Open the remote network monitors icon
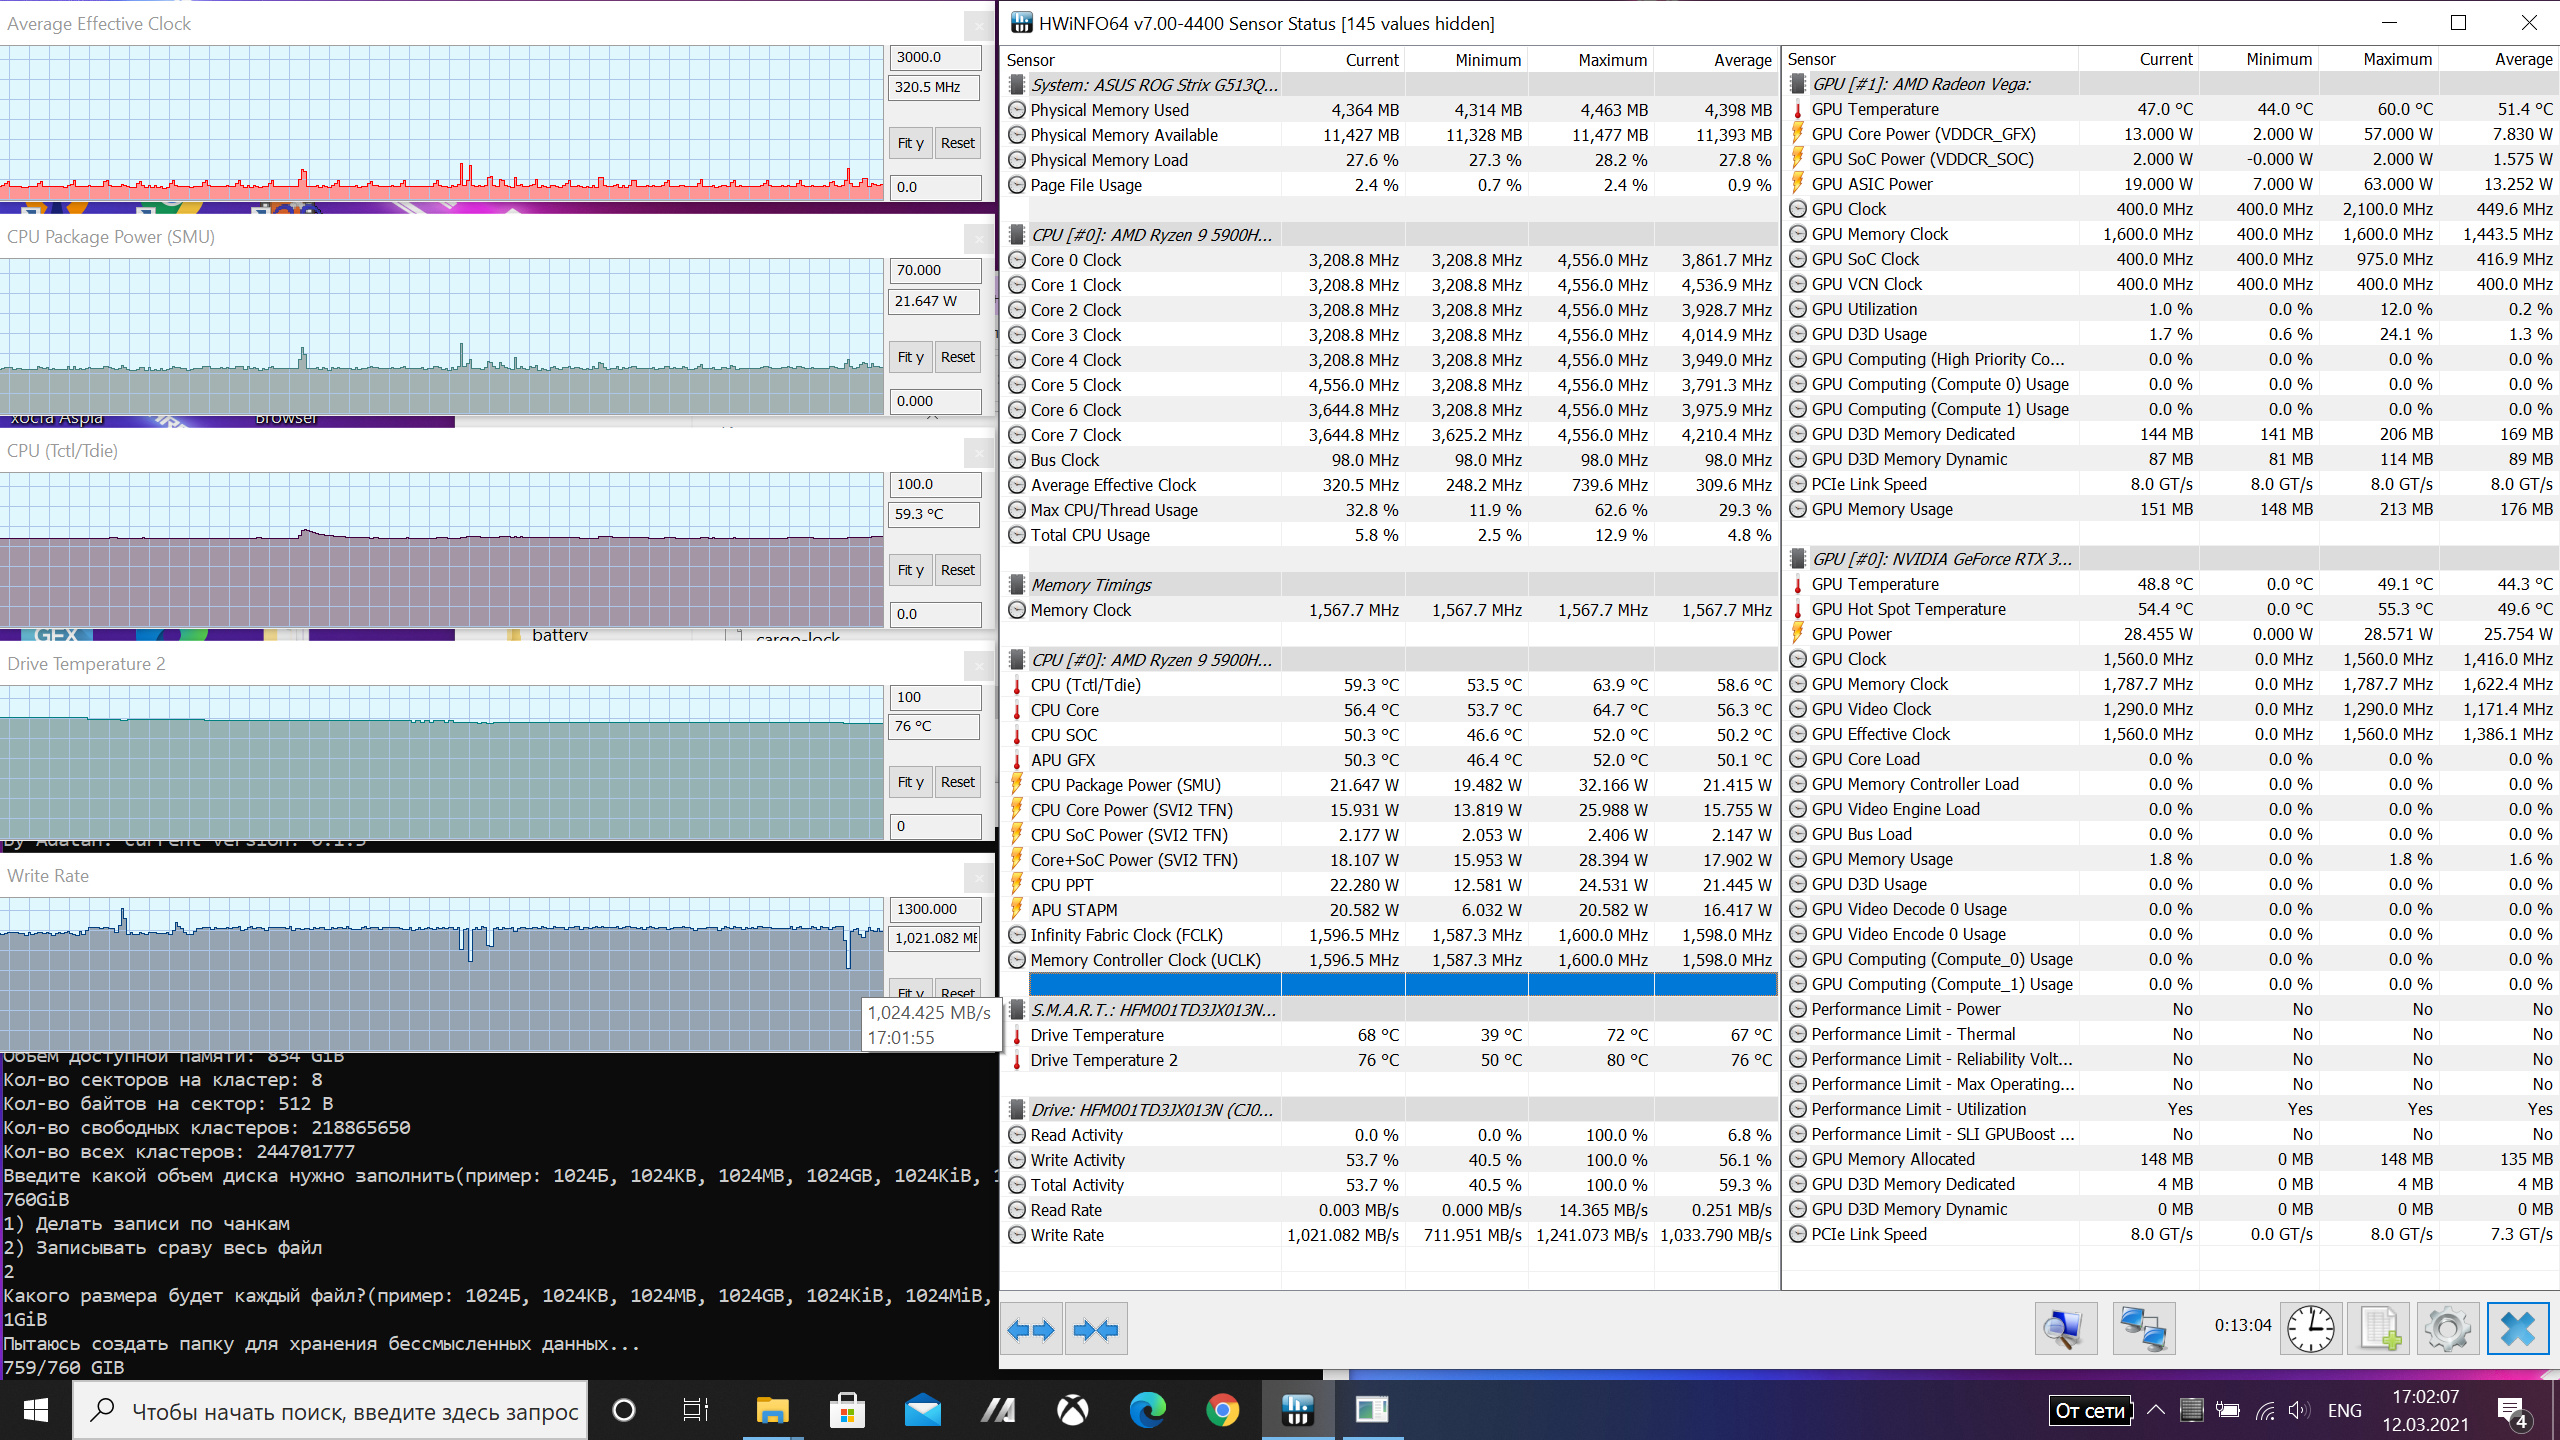Screen dimensions: 2560x1440 coord(2144,1329)
